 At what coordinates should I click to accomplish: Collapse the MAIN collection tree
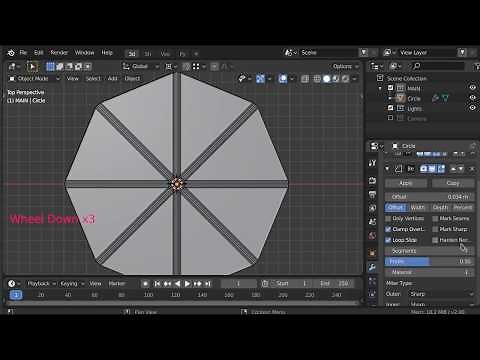[x=380, y=88]
